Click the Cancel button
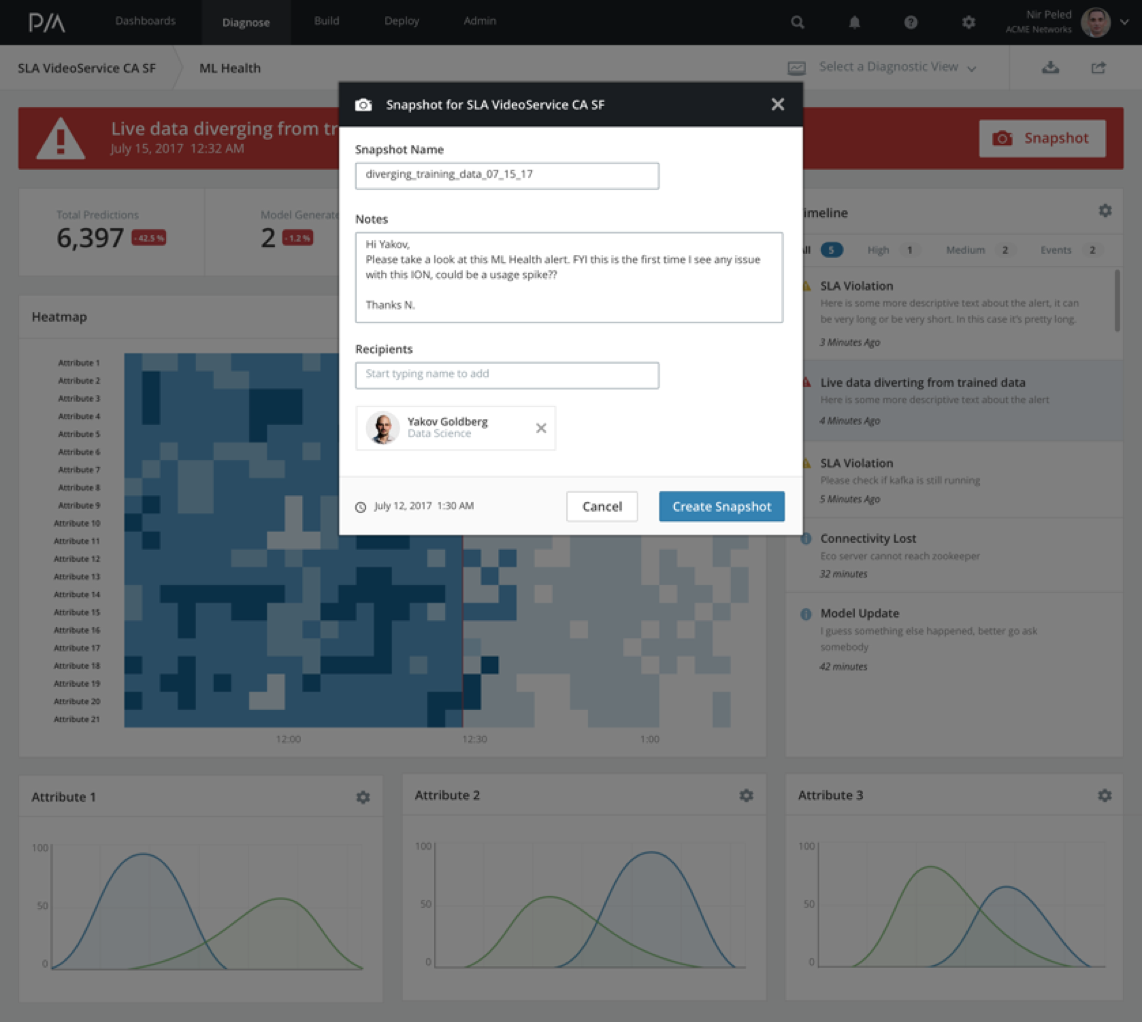Image resolution: width=1142 pixels, height=1022 pixels. coord(602,506)
